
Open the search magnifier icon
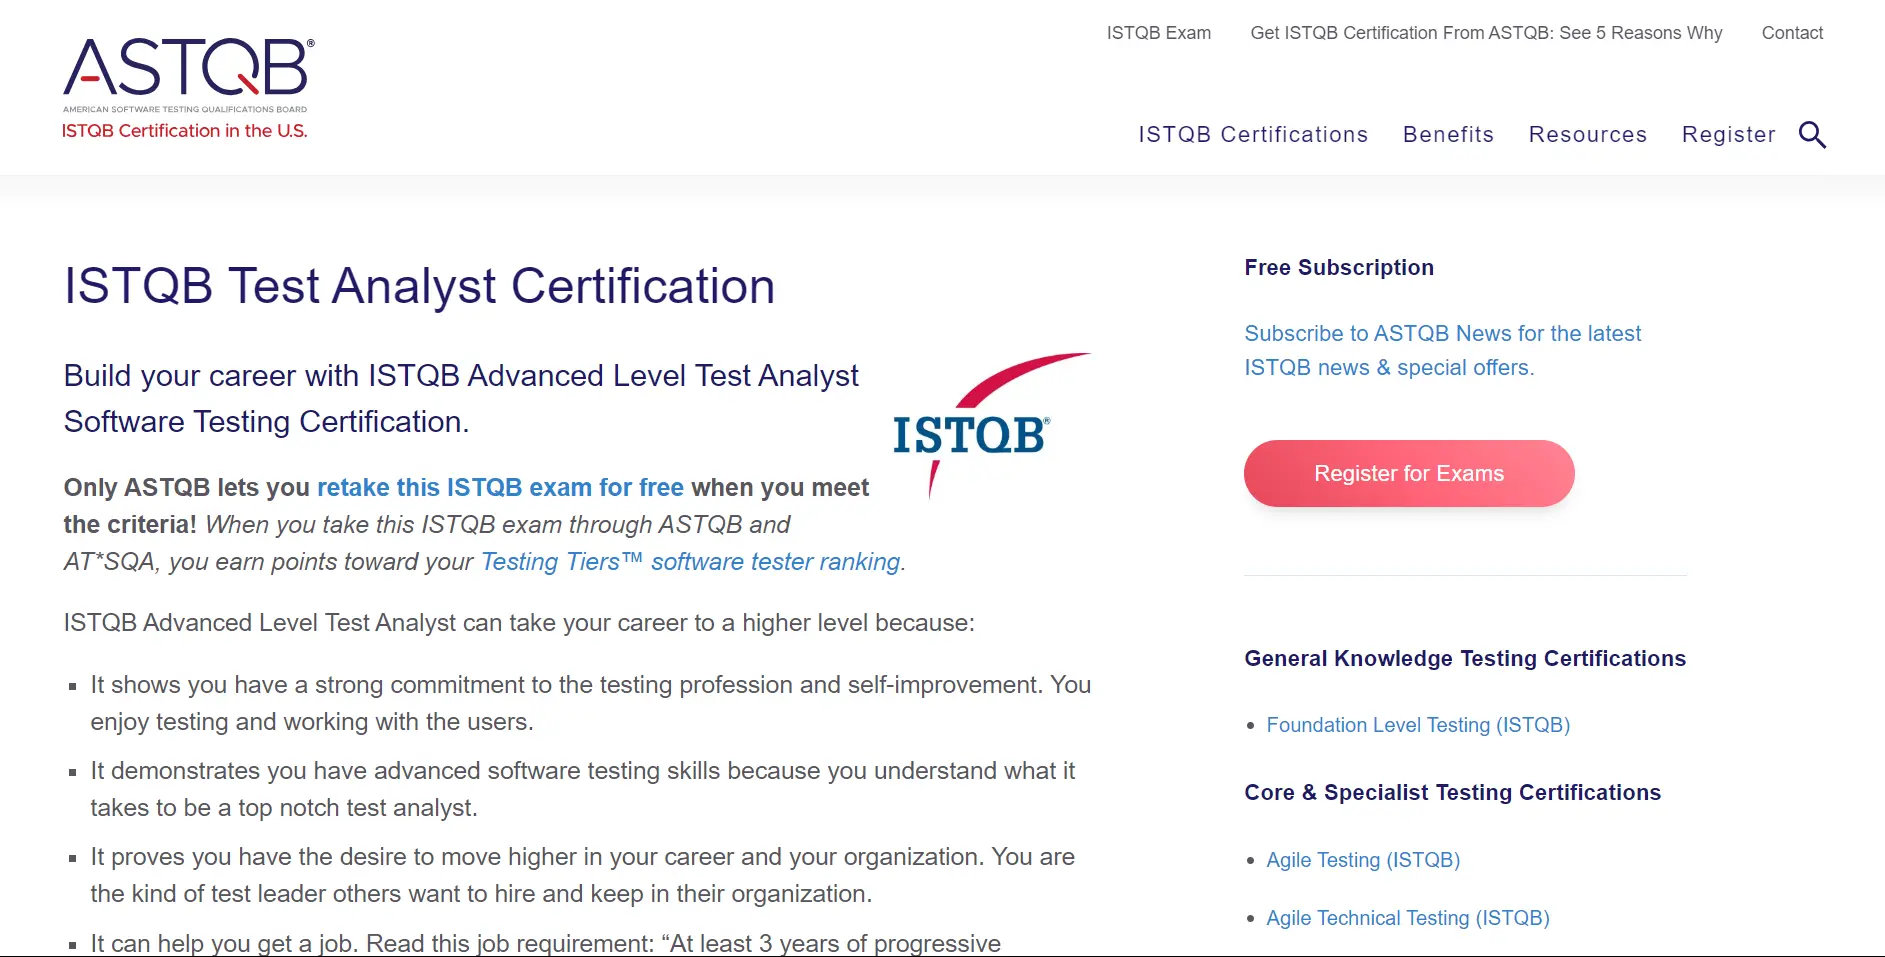click(x=1812, y=135)
